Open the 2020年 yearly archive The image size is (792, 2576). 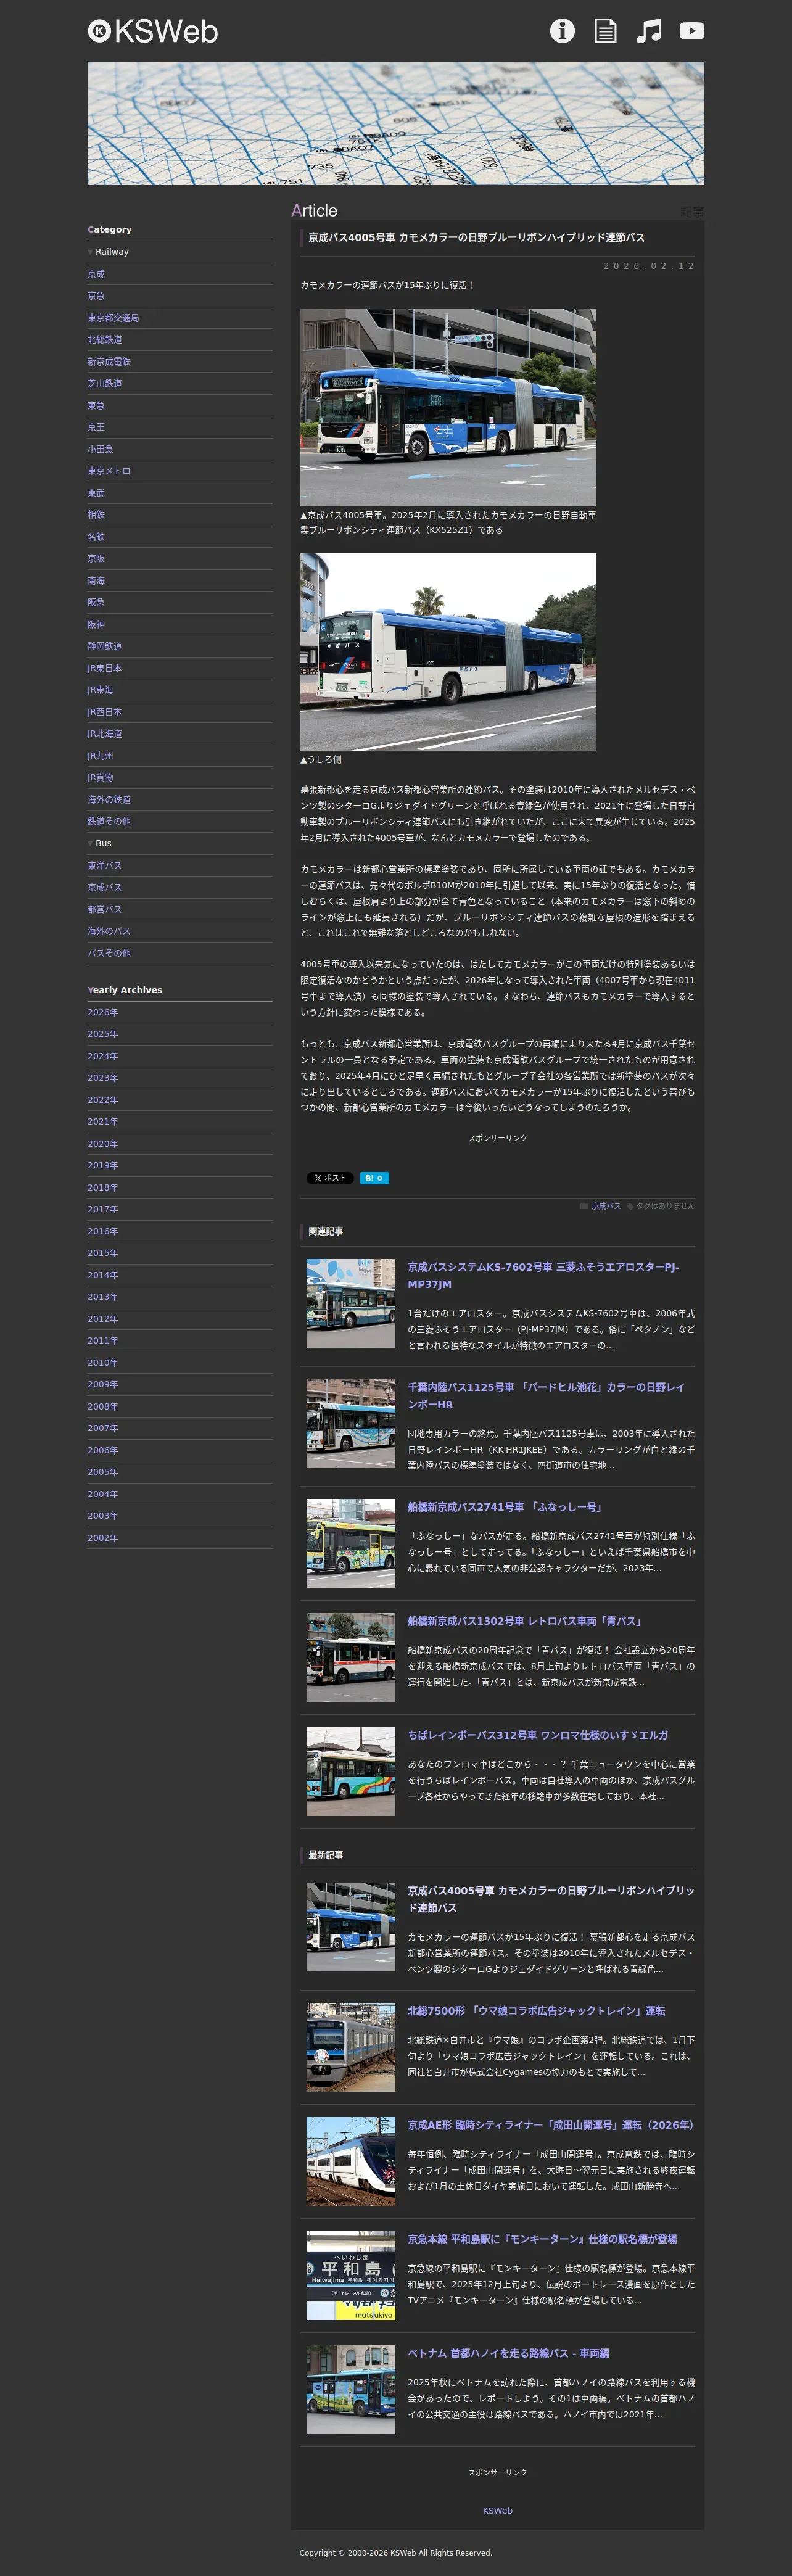click(x=103, y=1144)
